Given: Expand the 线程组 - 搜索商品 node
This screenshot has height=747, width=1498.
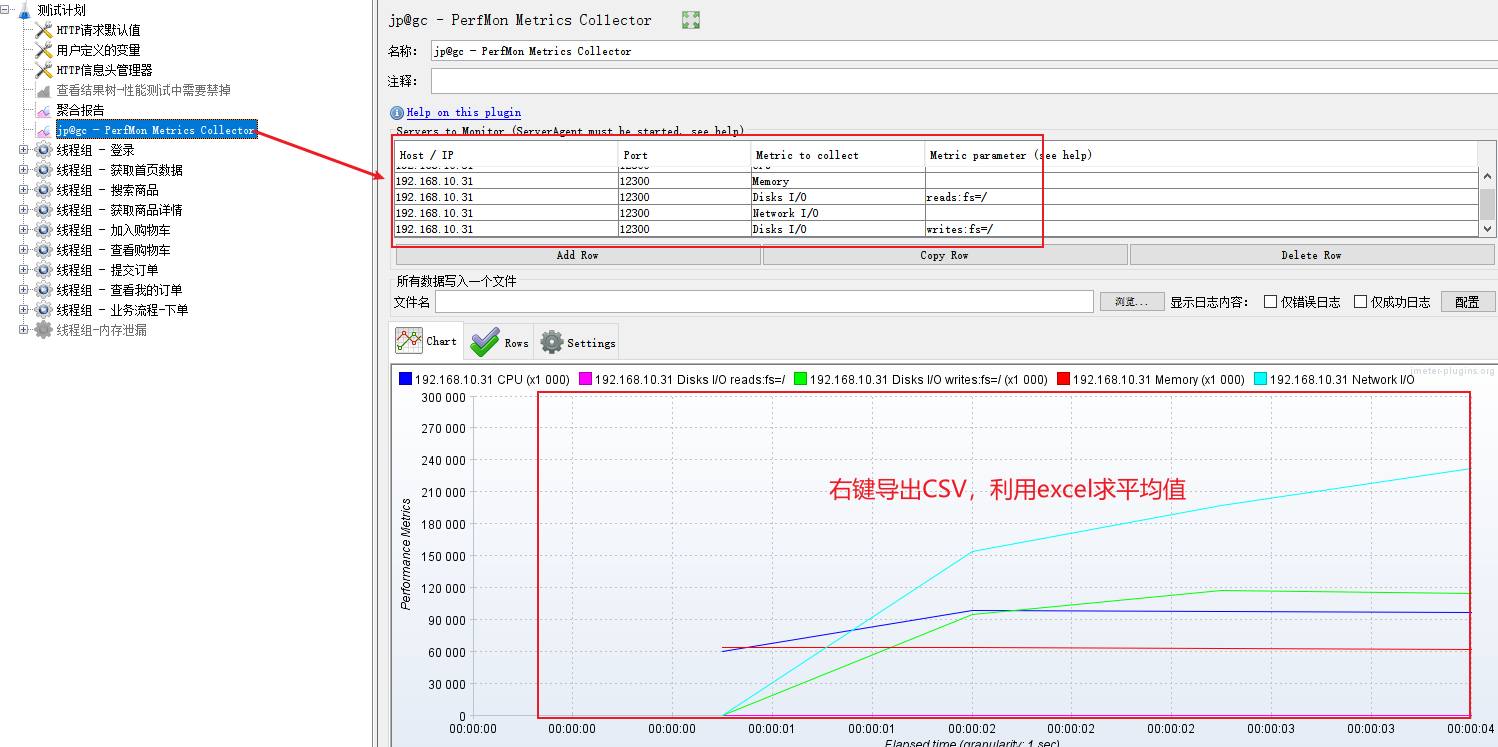Looking at the screenshot, I should 24,190.
